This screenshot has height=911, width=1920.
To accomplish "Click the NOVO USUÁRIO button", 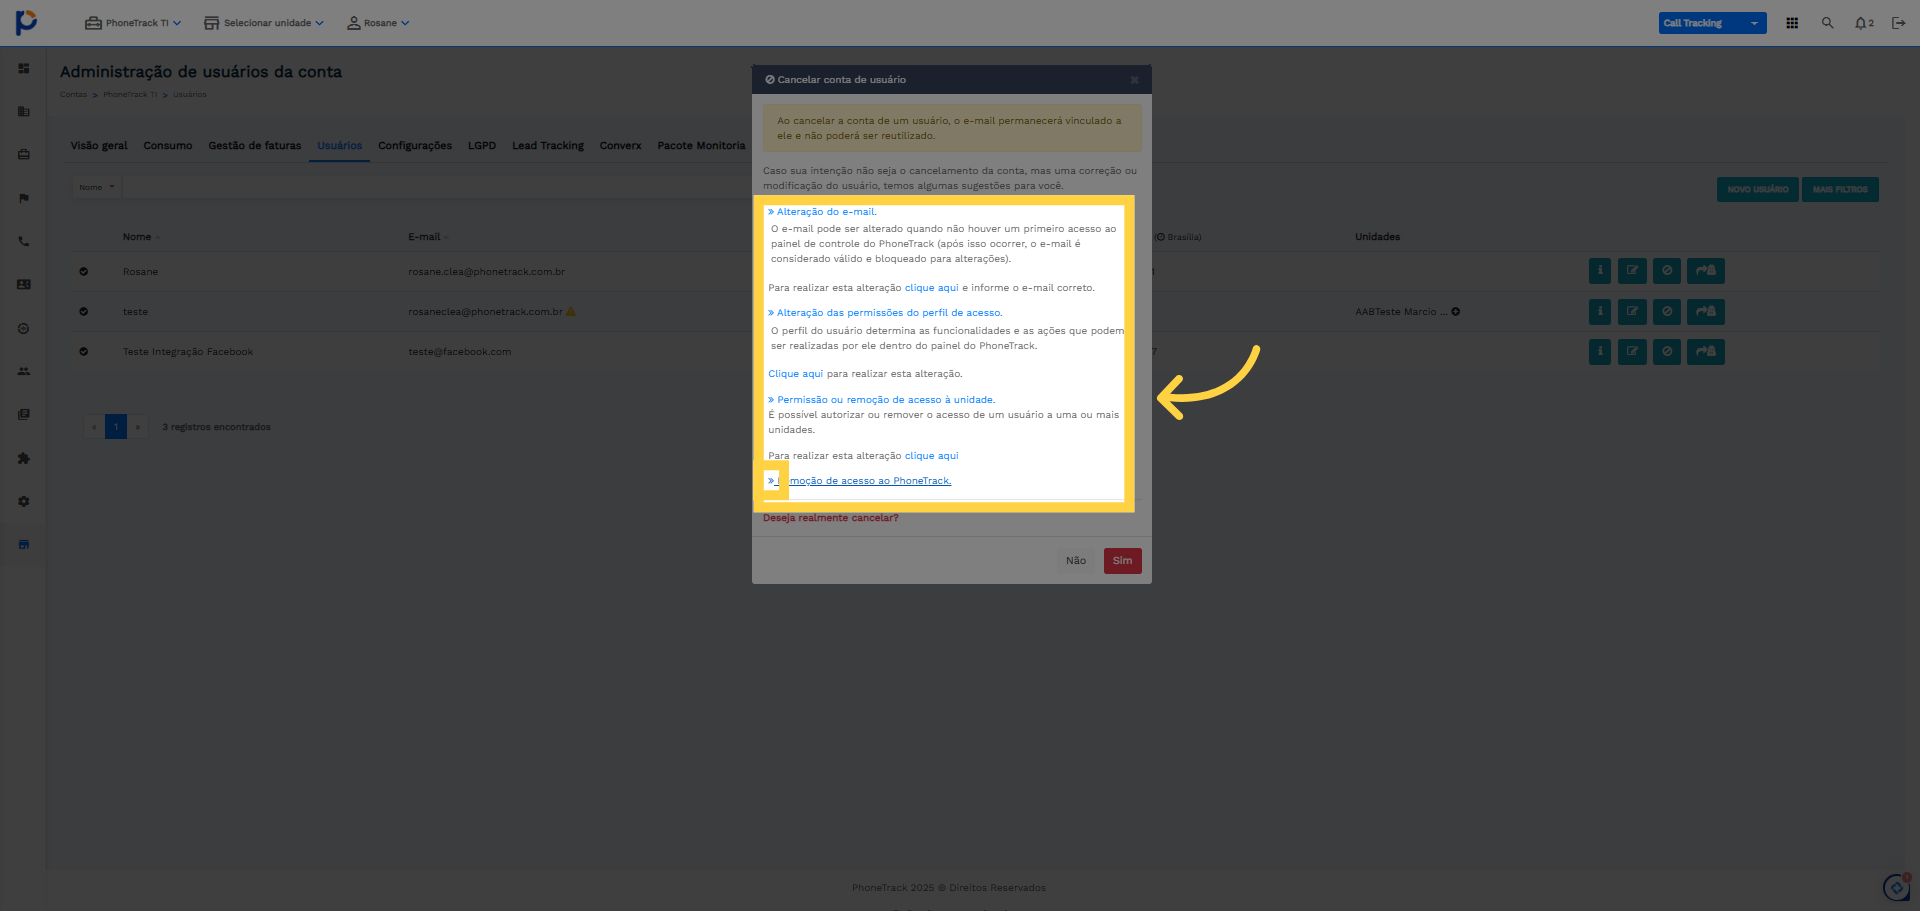I will point(1758,190).
